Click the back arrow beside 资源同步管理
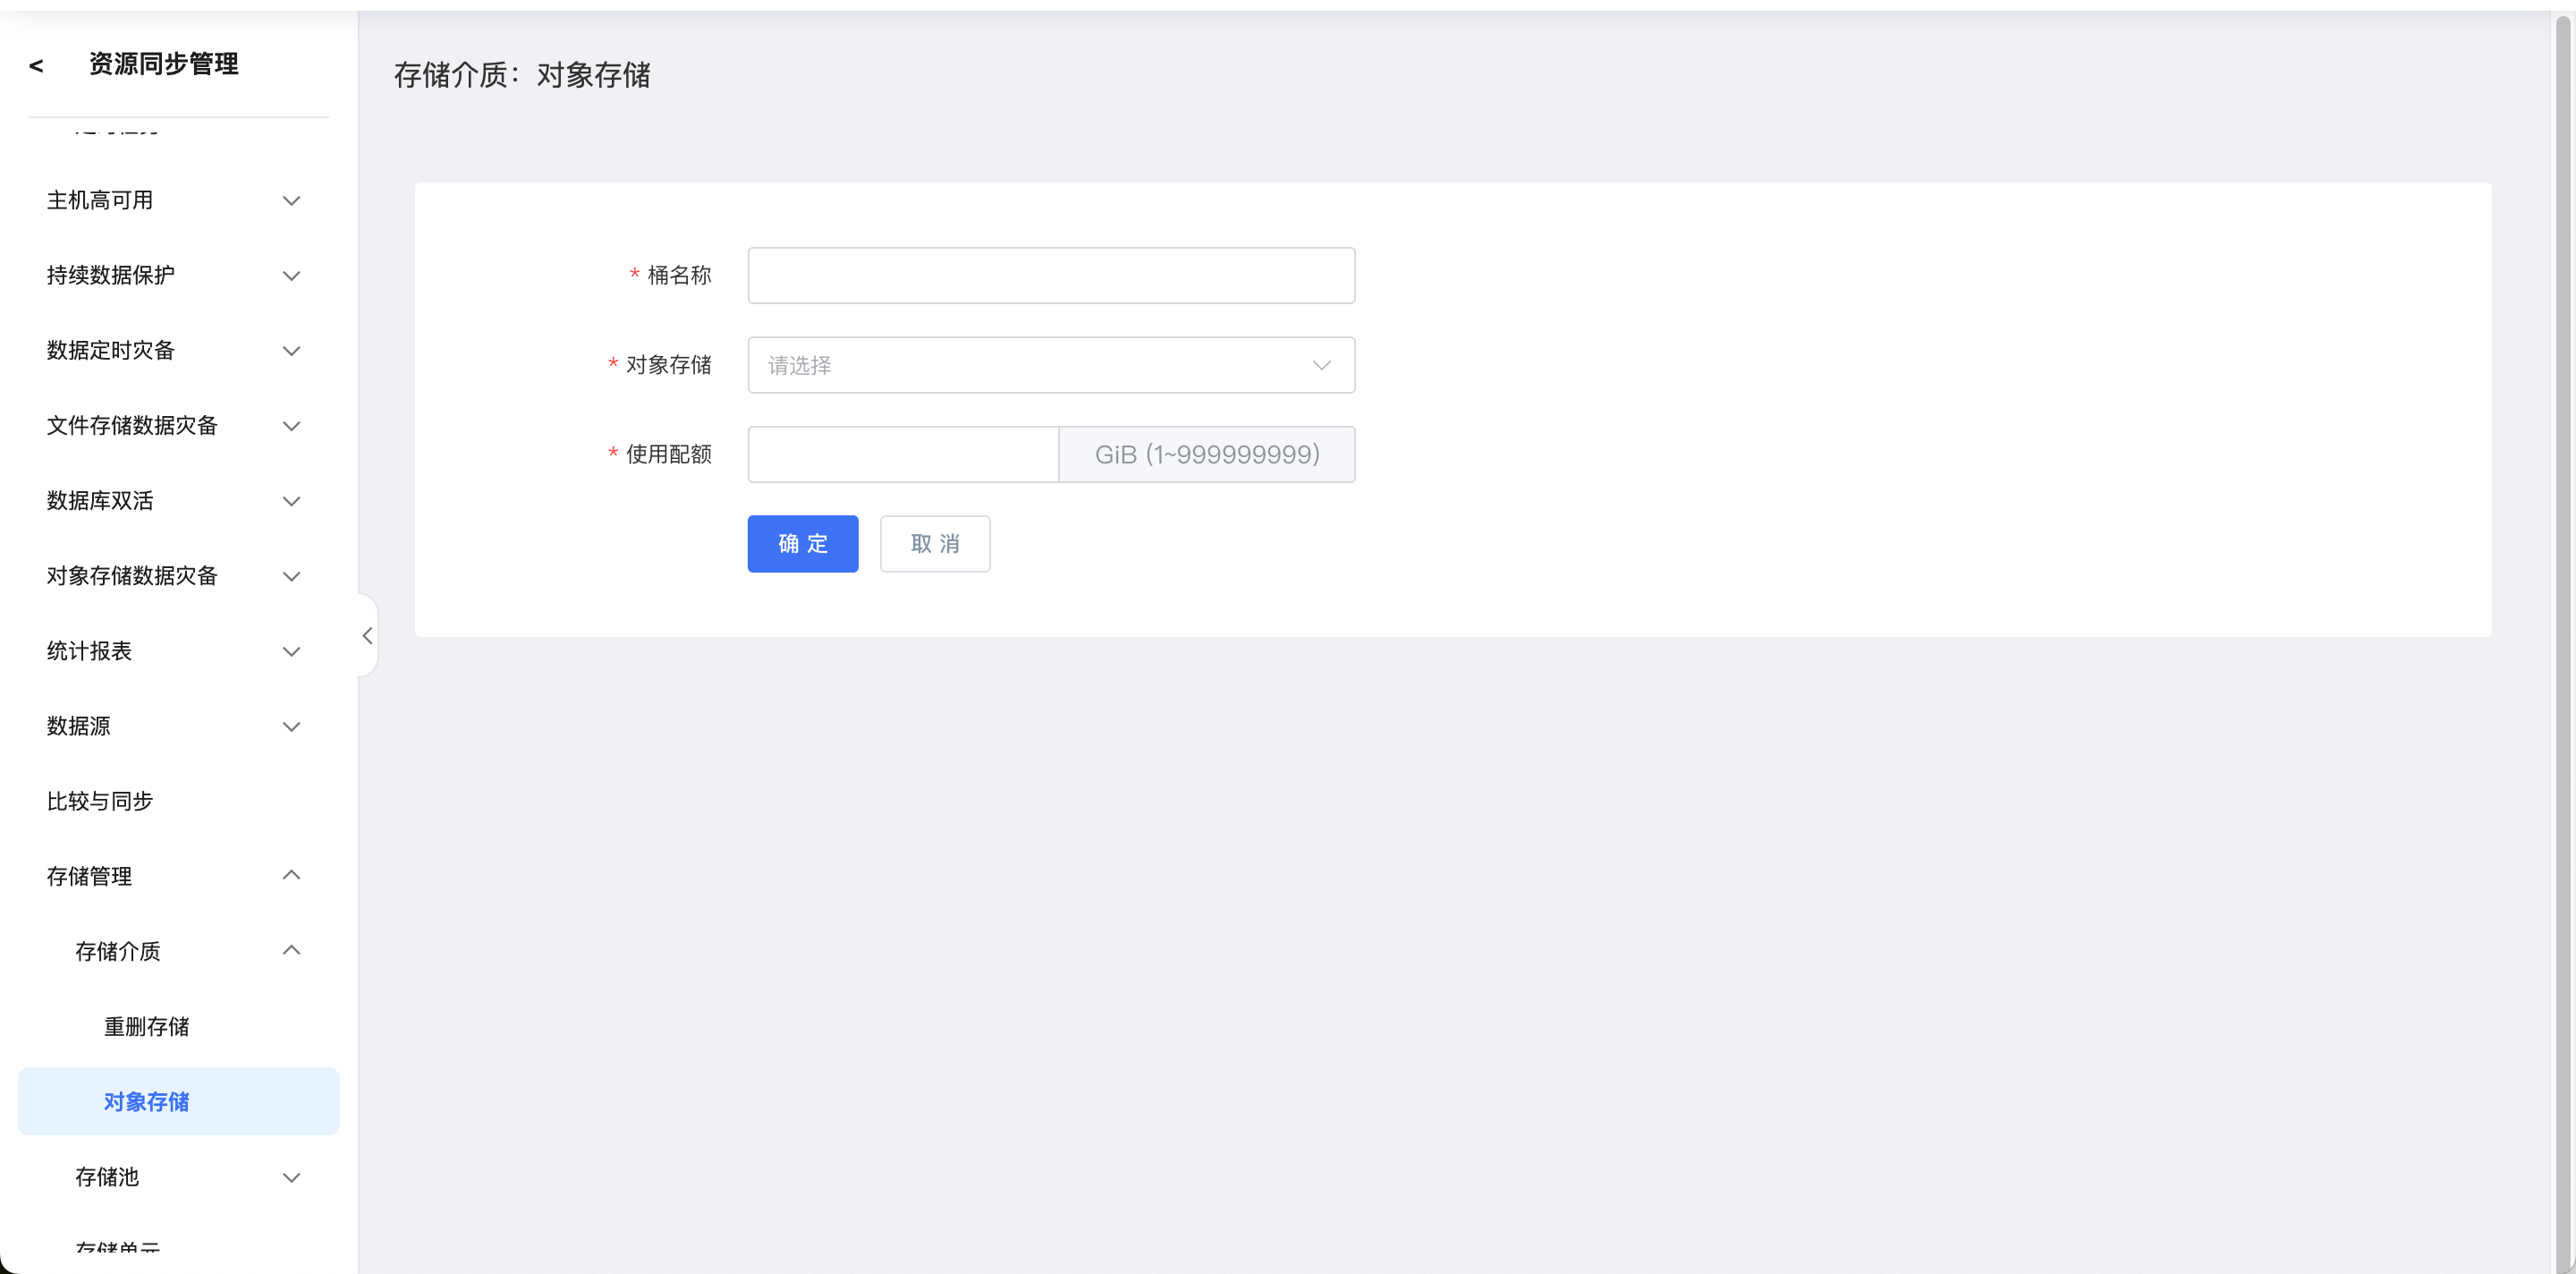2576x1274 pixels. click(36, 66)
